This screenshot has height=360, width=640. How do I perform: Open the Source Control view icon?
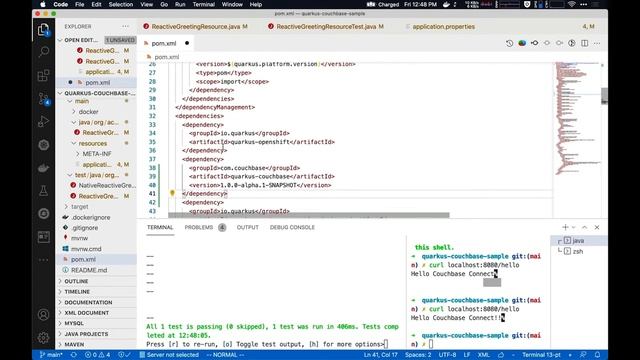(x=43, y=98)
